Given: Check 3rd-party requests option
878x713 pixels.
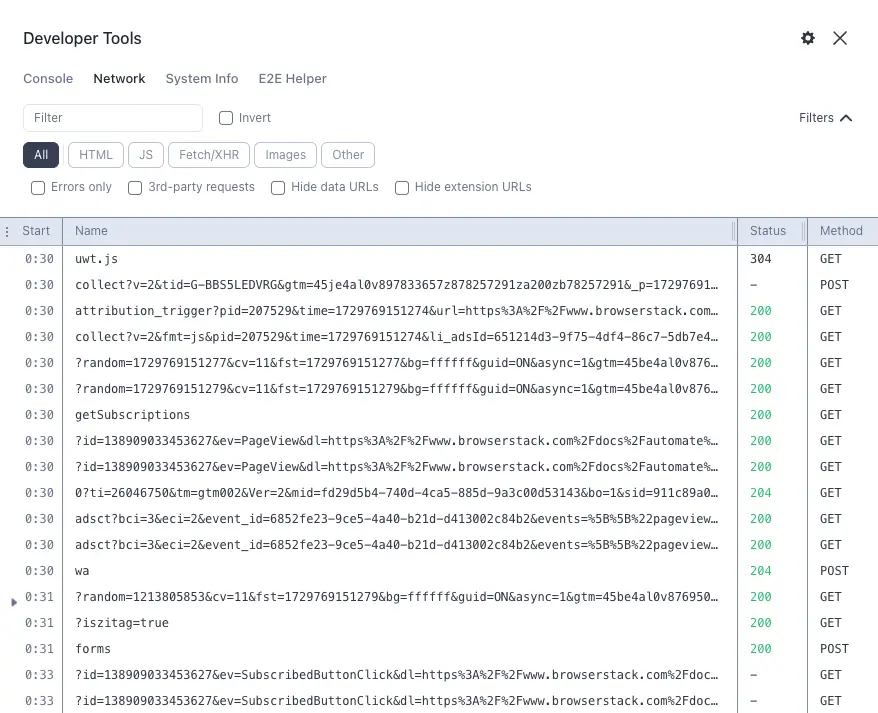Looking at the screenshot, I should click(134, 187).
